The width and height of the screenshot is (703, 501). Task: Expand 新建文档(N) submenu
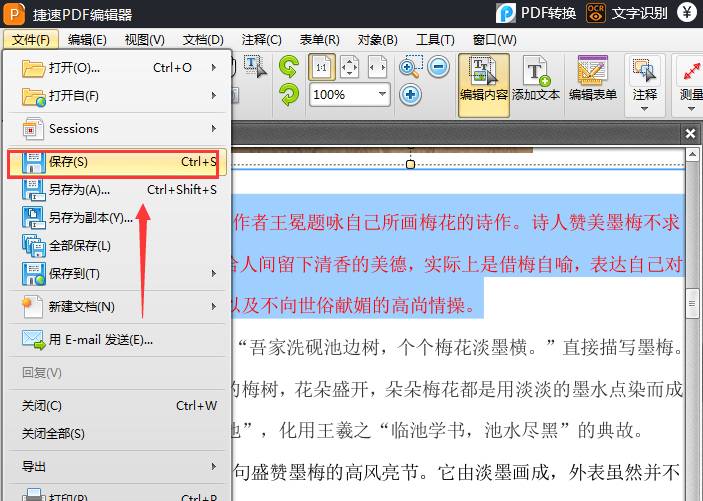(x=117, y=307)
